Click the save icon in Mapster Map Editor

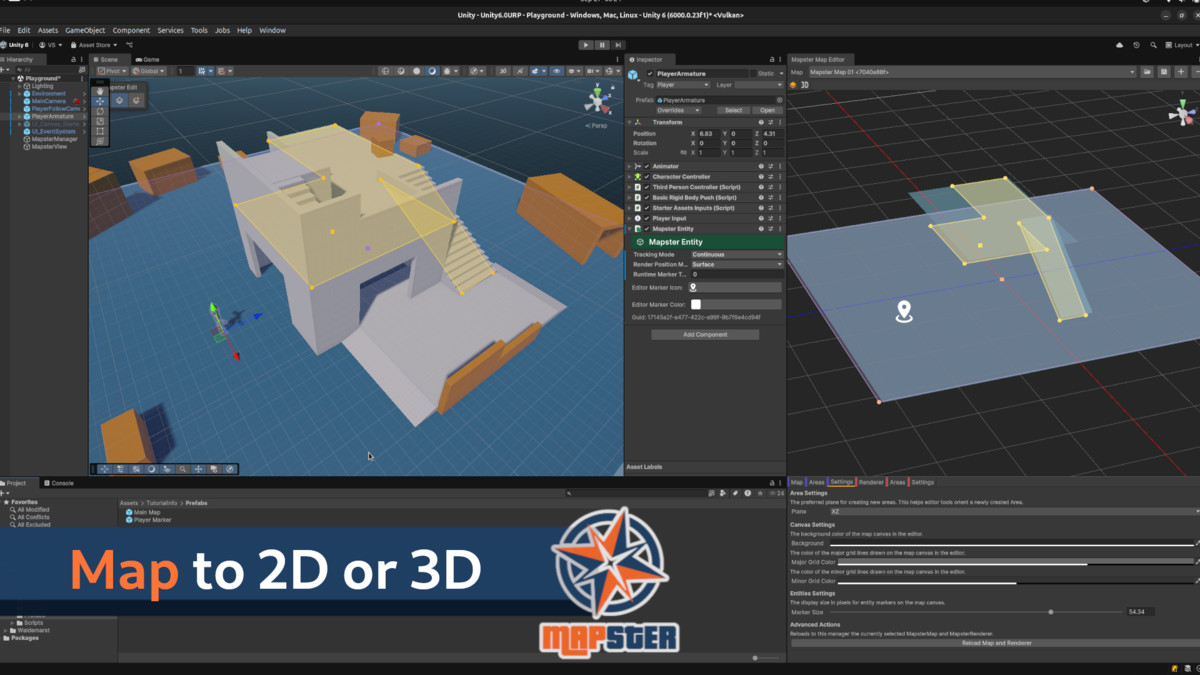(1164, 72)
